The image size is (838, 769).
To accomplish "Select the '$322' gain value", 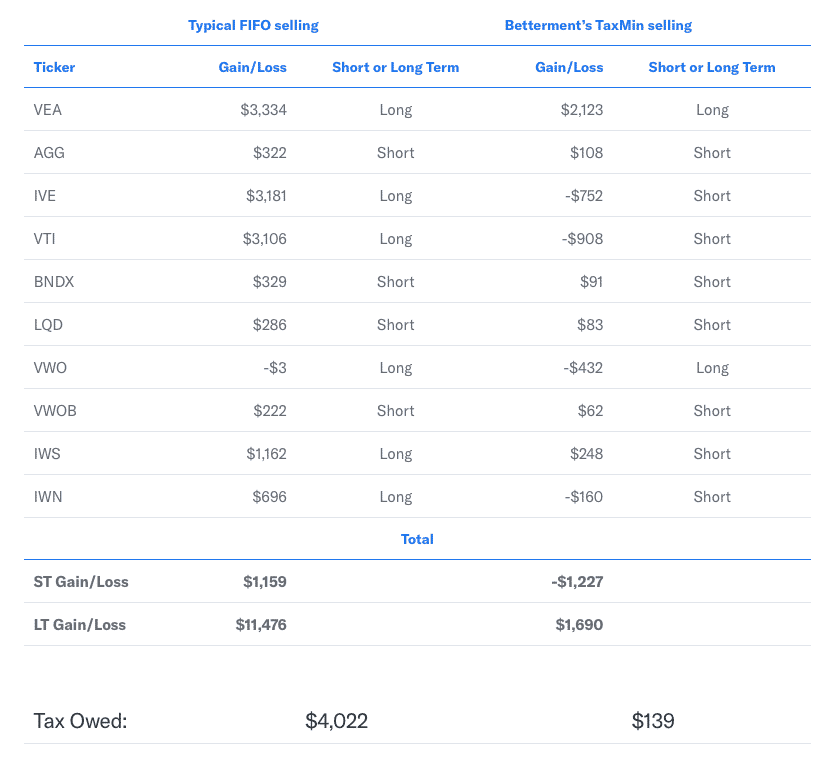I will pos(270,153).
